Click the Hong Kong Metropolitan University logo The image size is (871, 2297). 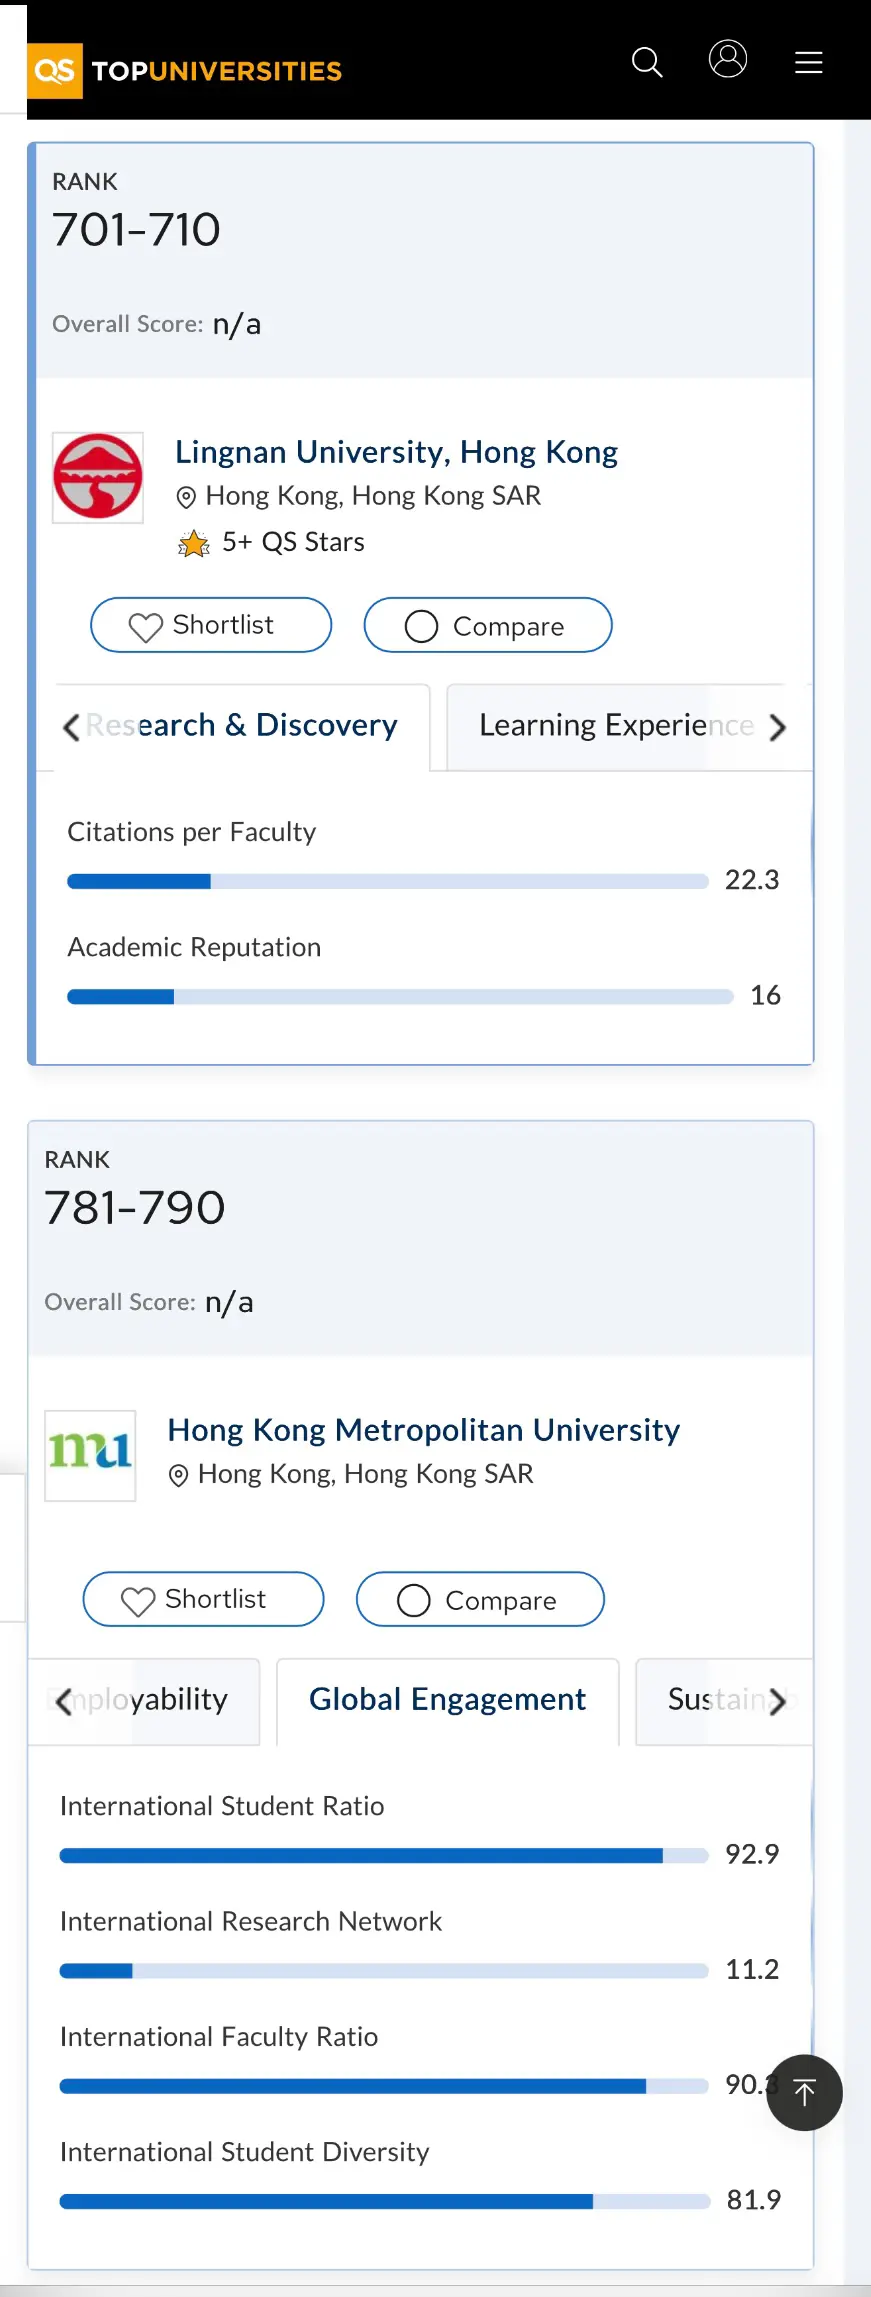point(90,1455)
